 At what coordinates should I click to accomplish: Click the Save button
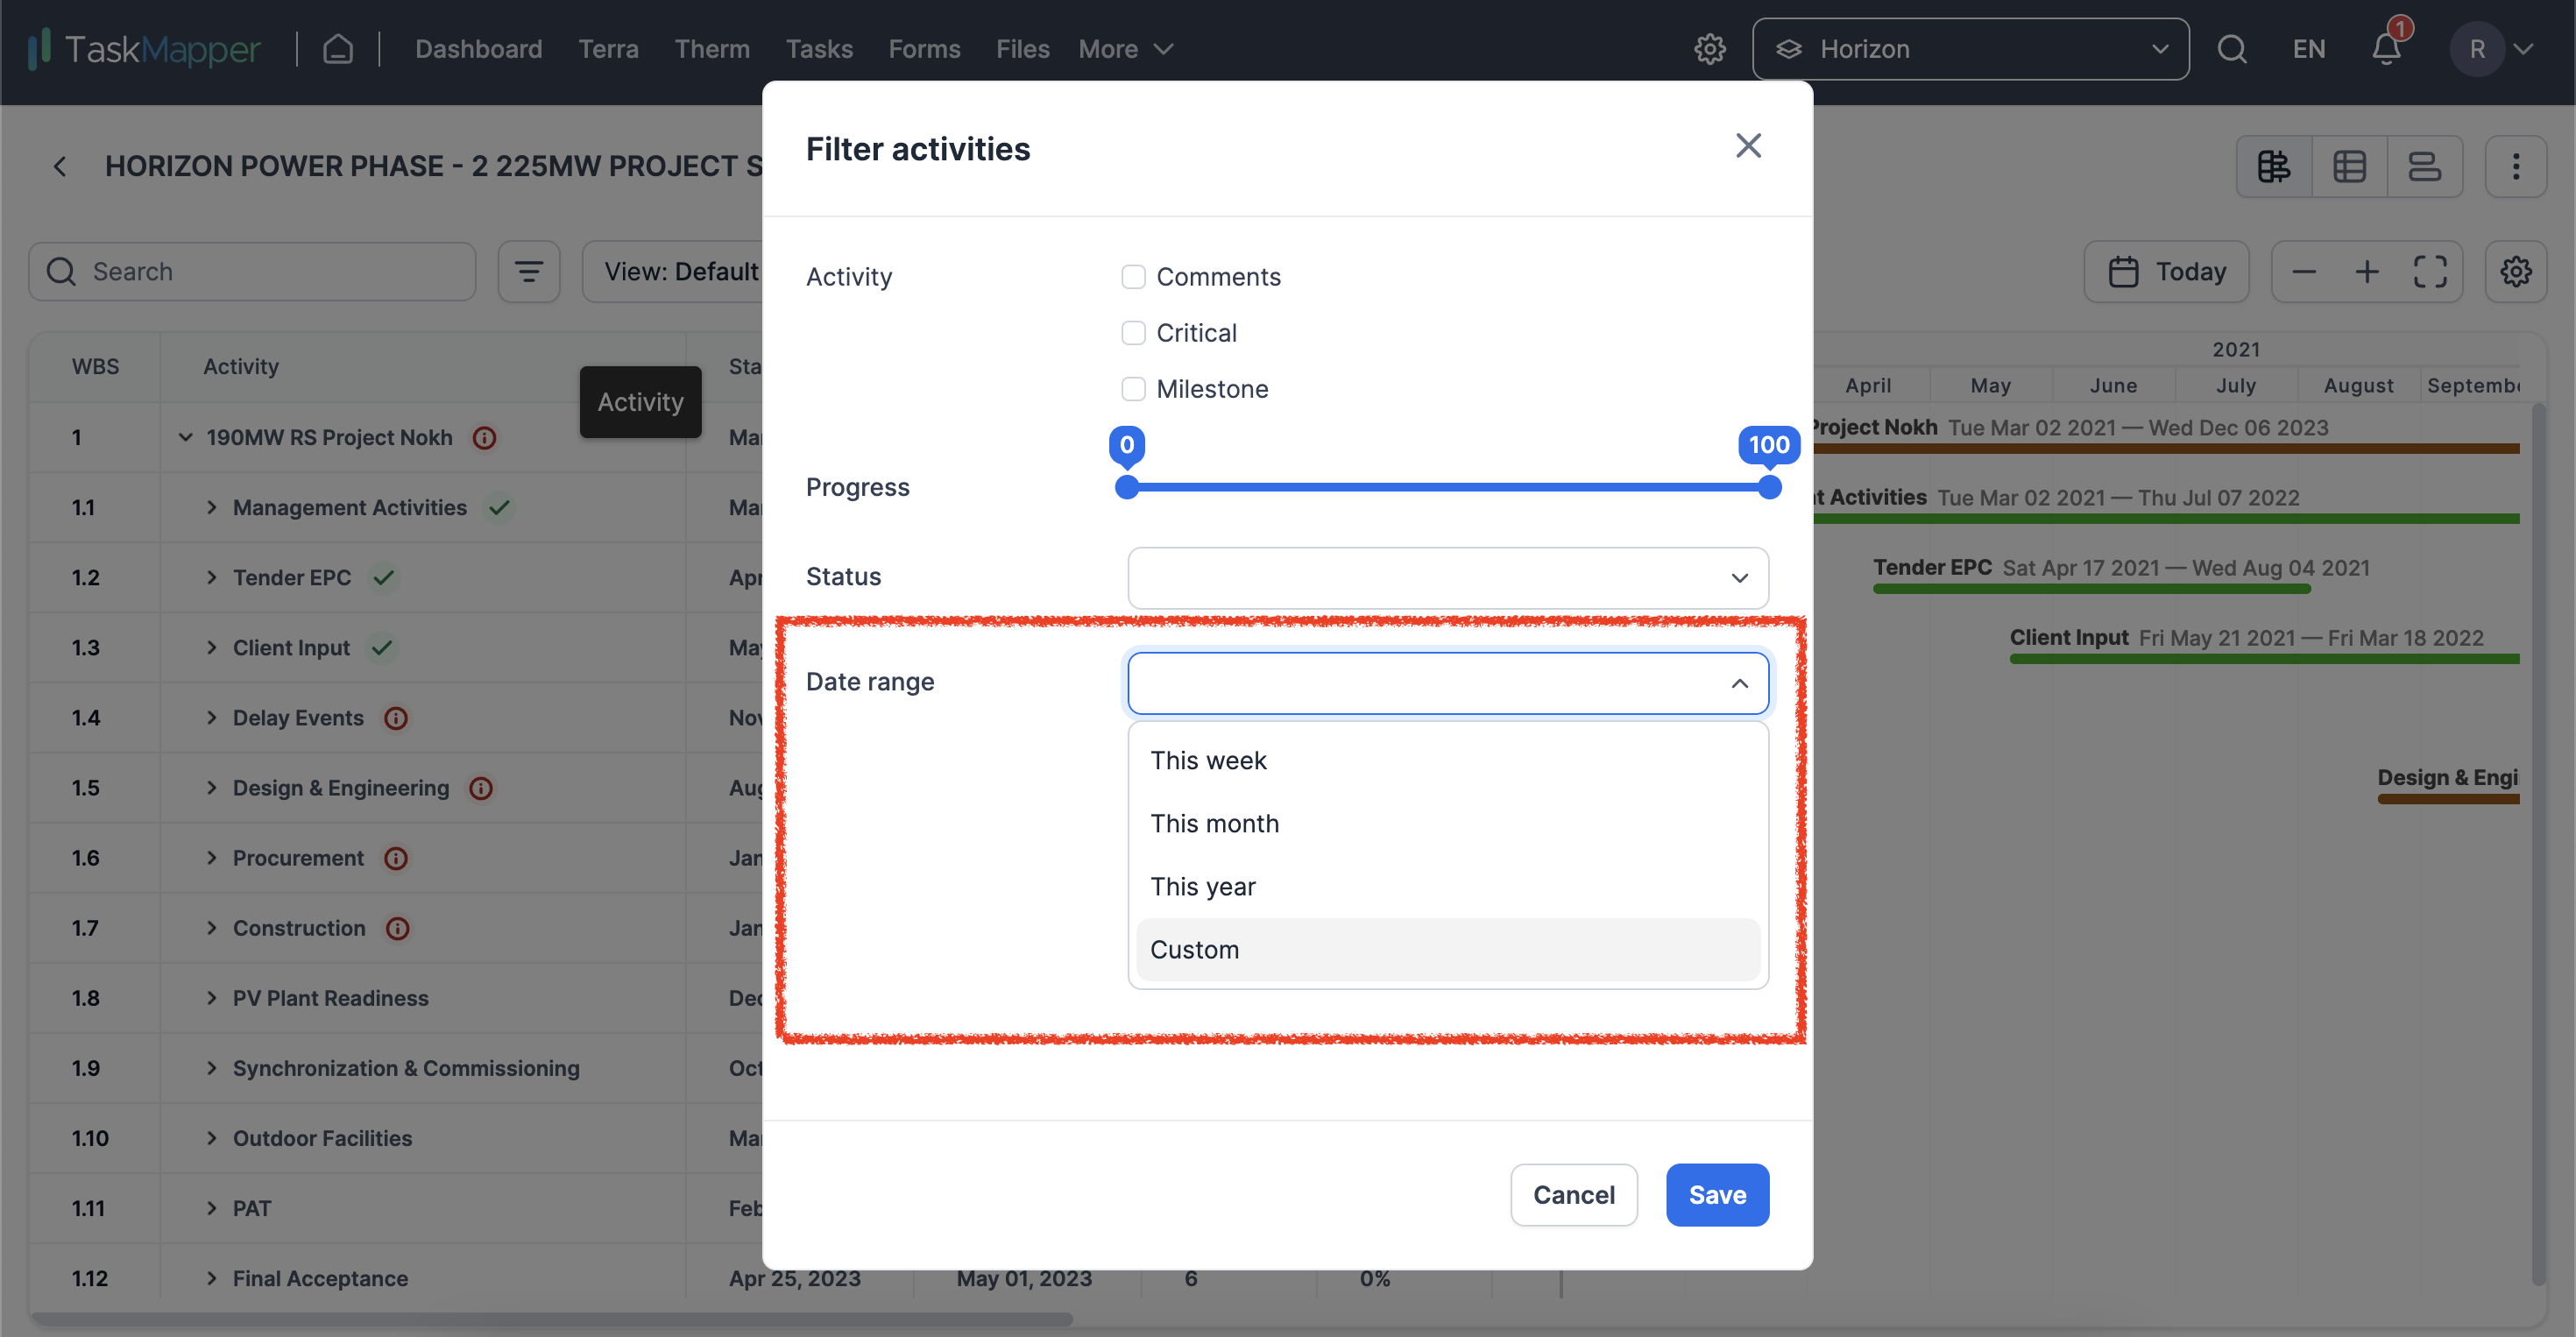[x=1716, y=1194]
